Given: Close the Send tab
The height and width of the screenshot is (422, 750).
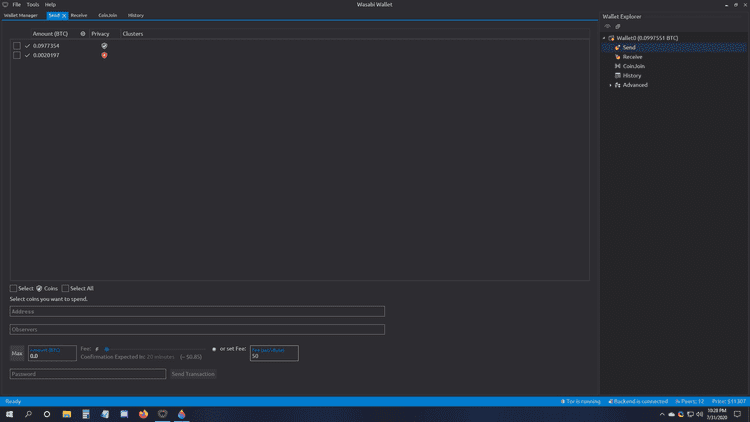Looking at the screenshot, I should point(64,16).
